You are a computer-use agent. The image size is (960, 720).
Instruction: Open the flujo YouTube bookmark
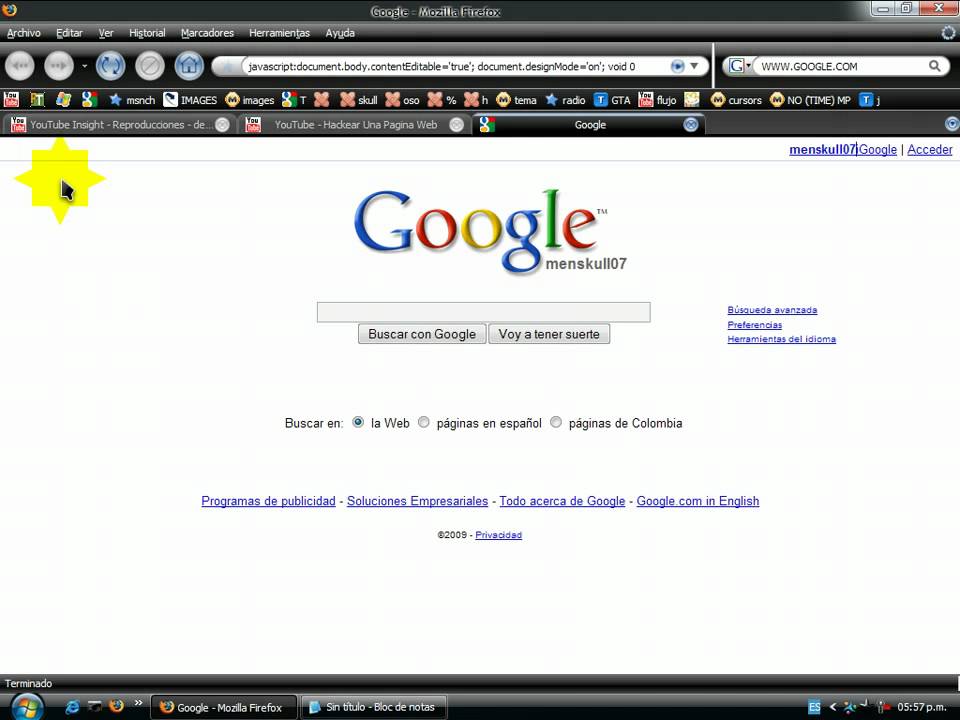pyautogui.click(x=658, y=100)
